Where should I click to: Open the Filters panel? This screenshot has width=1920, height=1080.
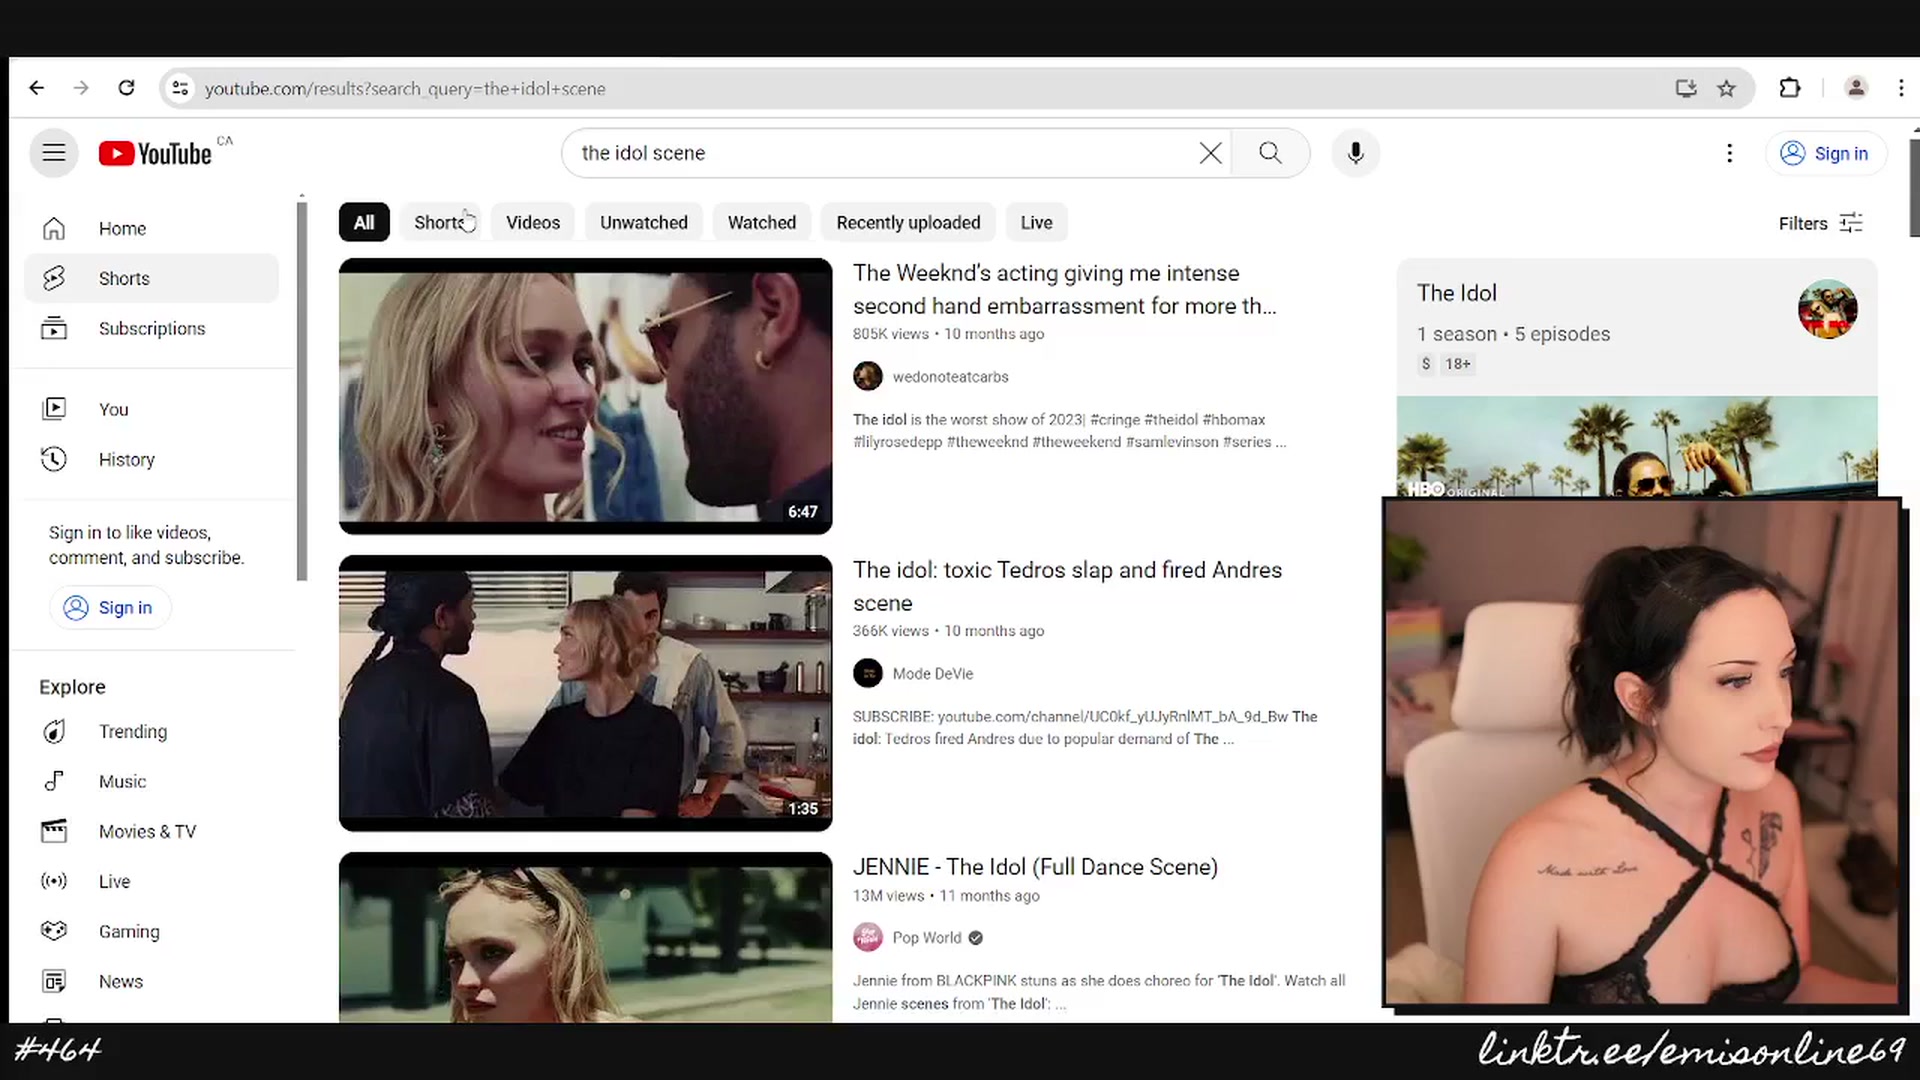1820,223
